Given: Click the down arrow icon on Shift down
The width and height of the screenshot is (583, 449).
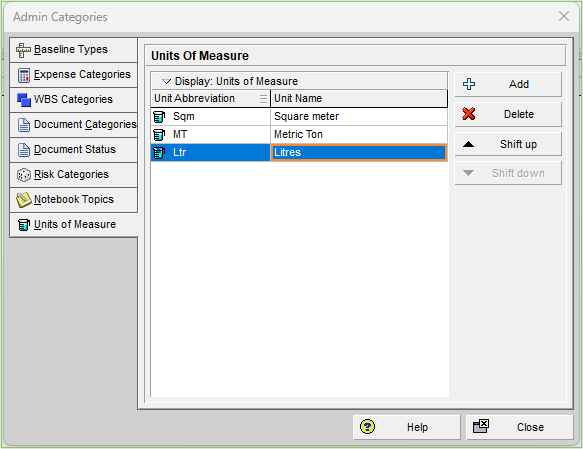Looking at the screenshot, I should [468, 173].
